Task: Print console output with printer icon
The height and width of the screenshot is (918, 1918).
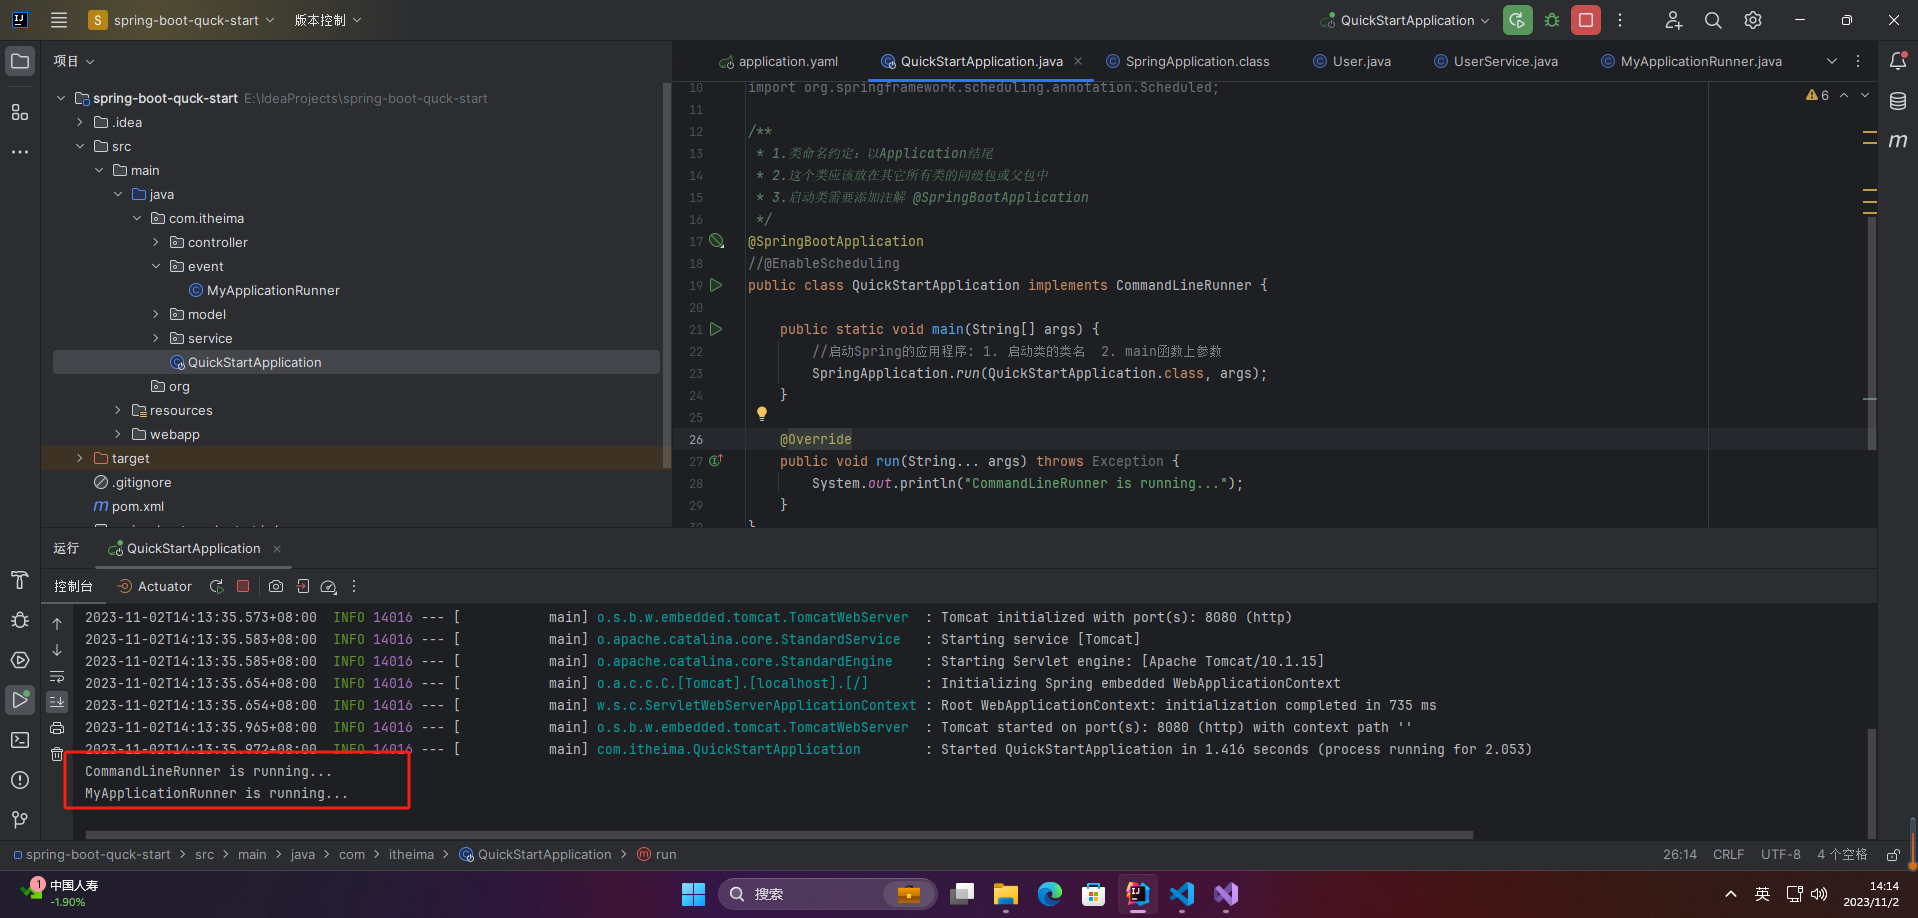Action: pyautogui.click(x=57, y=728)
